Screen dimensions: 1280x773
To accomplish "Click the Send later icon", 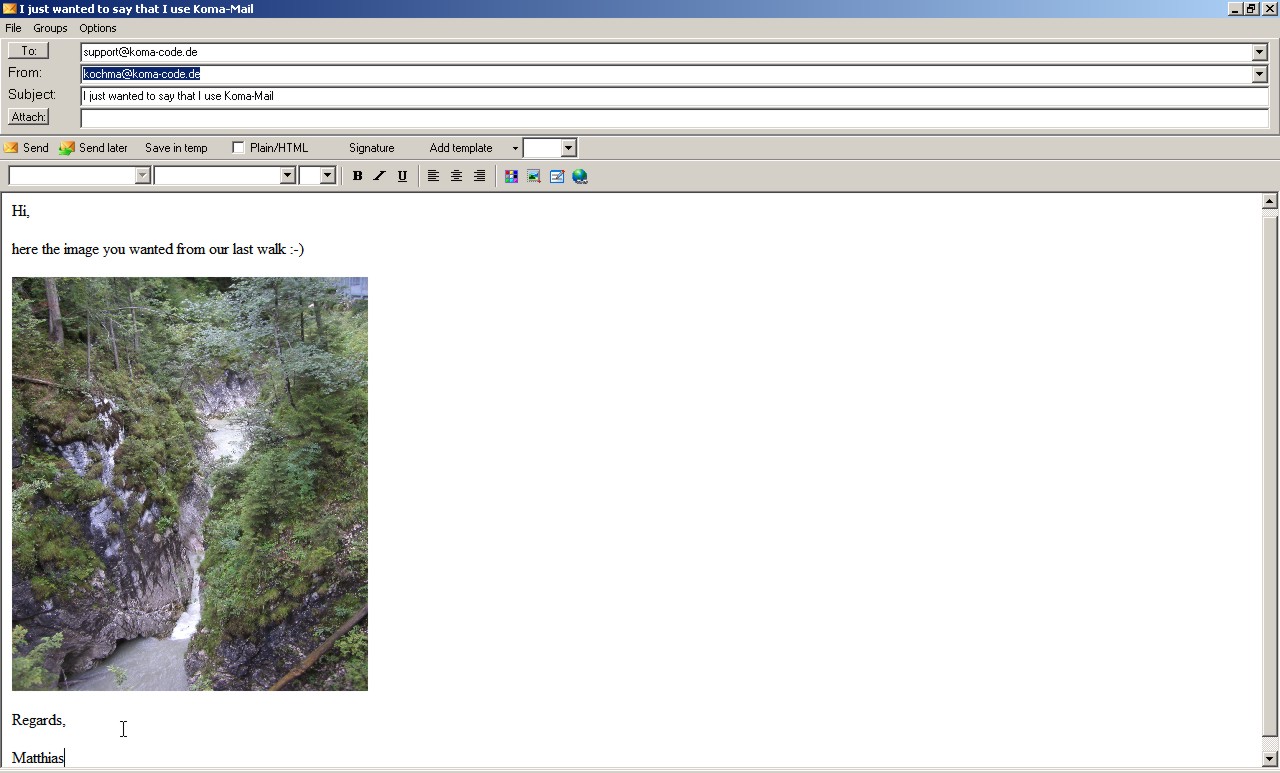I will click(66, 148).
